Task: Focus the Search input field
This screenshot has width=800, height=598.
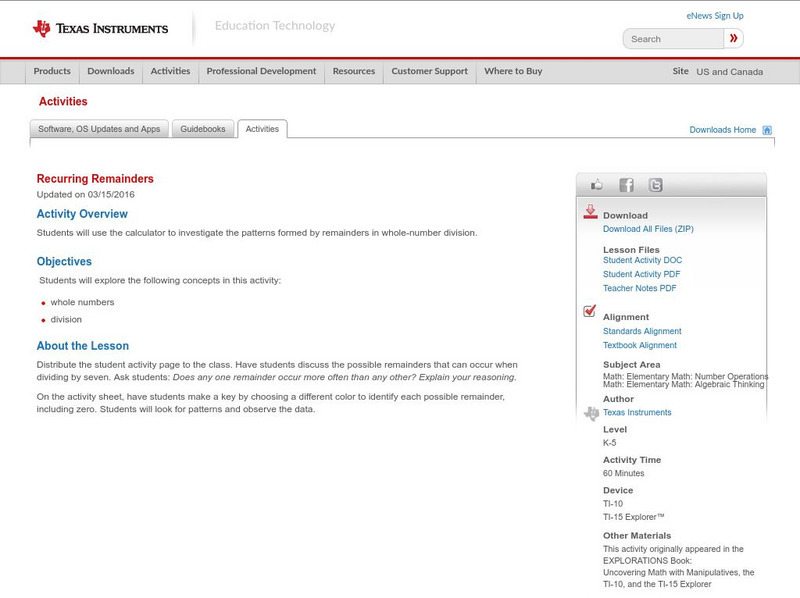Action: coord(673,39)
